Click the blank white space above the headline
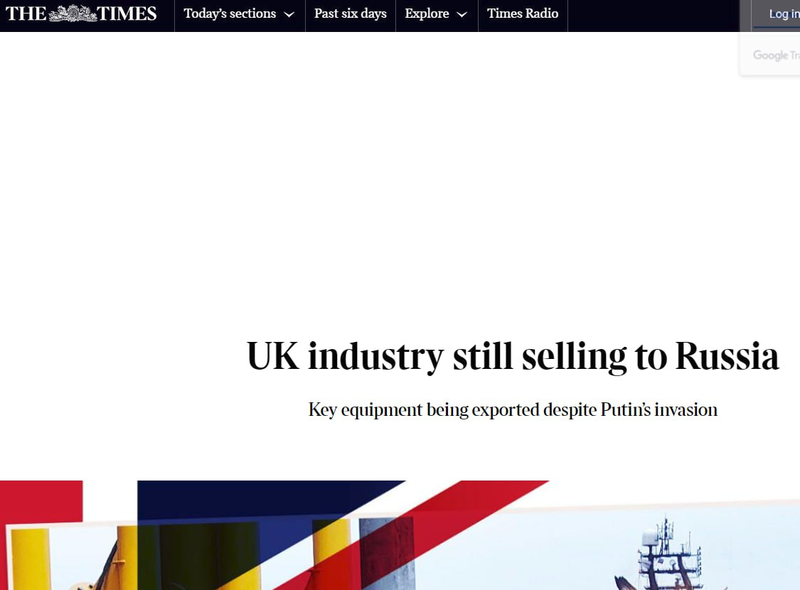The image size is (800, 590). (x=400, y=180)
